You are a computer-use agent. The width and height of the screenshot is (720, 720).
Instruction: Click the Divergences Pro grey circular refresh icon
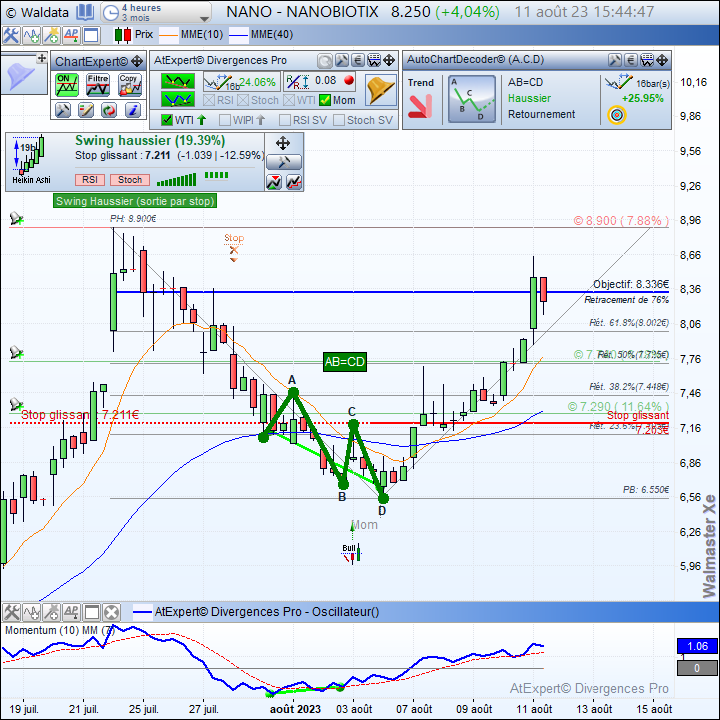click(x=325, y=61)
